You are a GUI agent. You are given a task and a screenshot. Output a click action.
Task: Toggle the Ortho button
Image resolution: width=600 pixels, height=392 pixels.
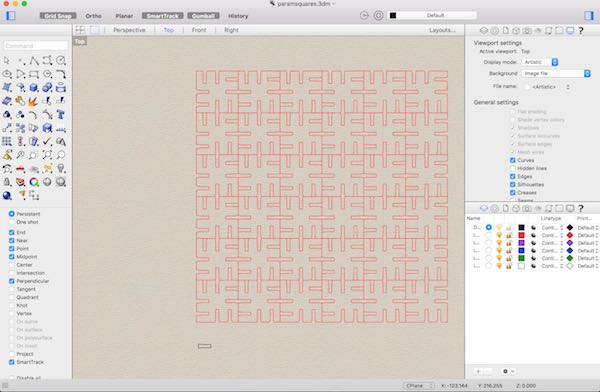(93, 16)
